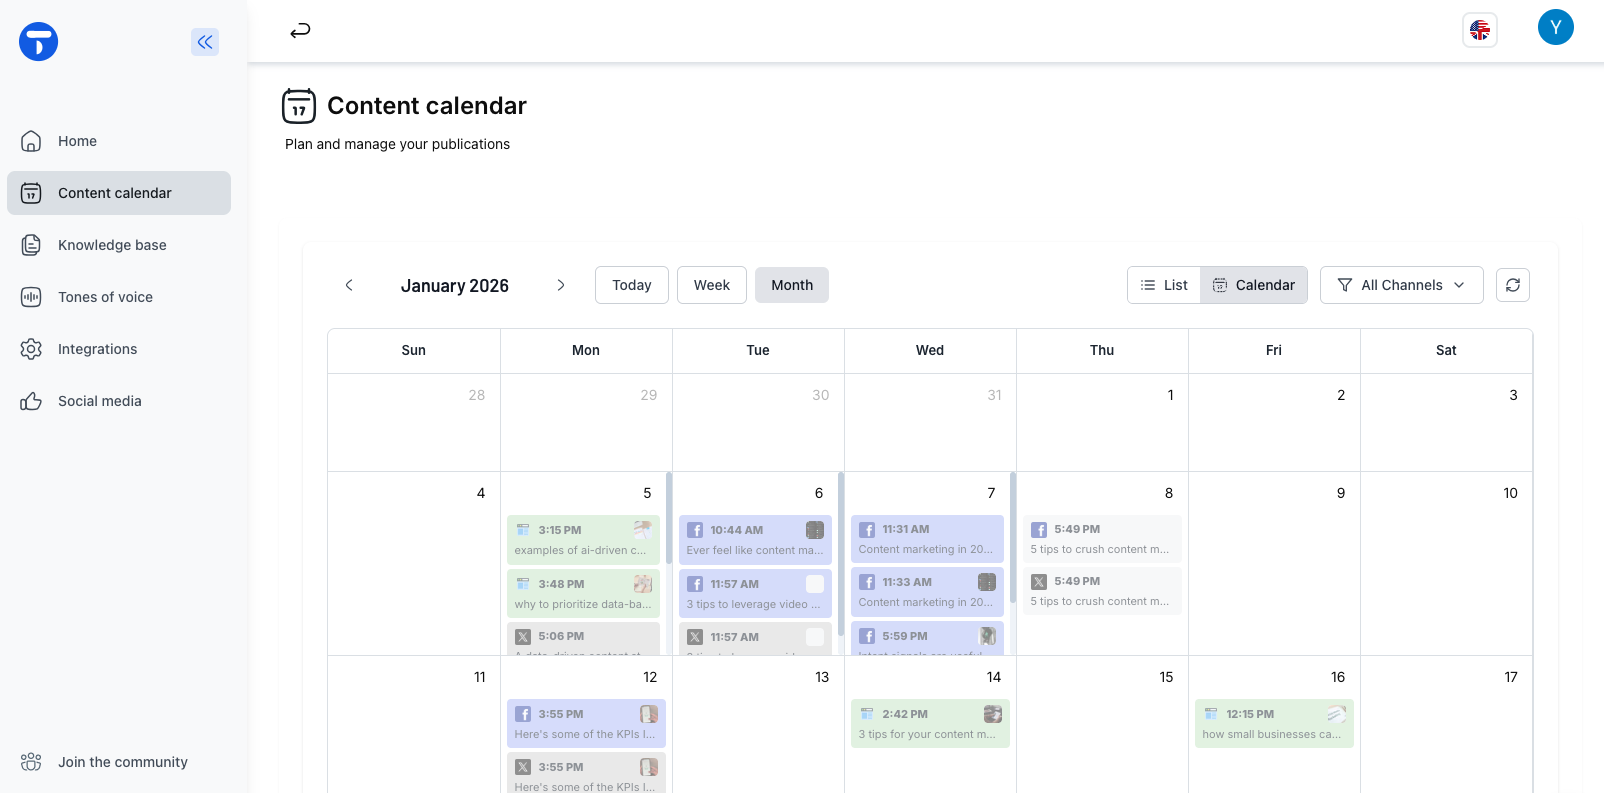Switch to Calendar view toggle
The image size is (1604, 793).
tap(1254, 285)
